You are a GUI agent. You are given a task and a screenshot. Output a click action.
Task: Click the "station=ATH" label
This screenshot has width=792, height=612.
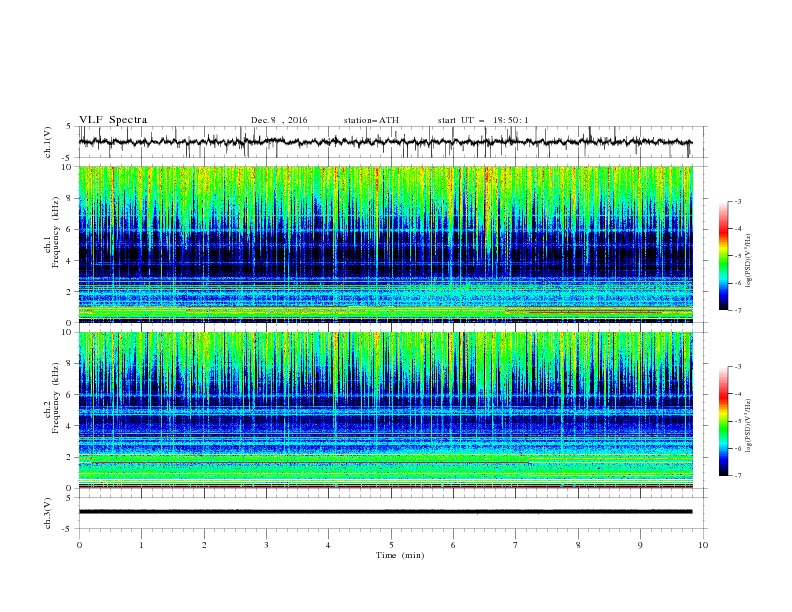click(x=371, y=120)
